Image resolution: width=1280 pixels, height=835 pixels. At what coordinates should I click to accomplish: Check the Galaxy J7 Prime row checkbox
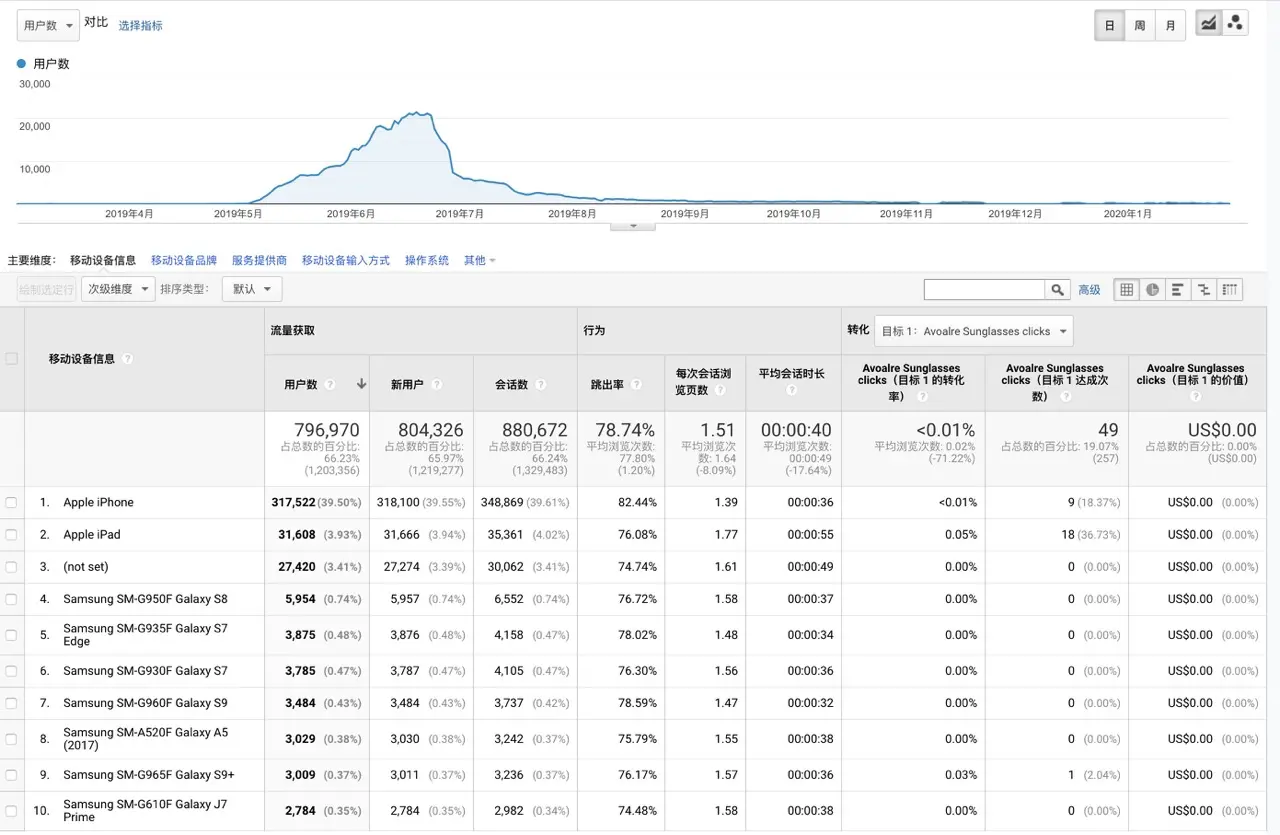[12, 811]
